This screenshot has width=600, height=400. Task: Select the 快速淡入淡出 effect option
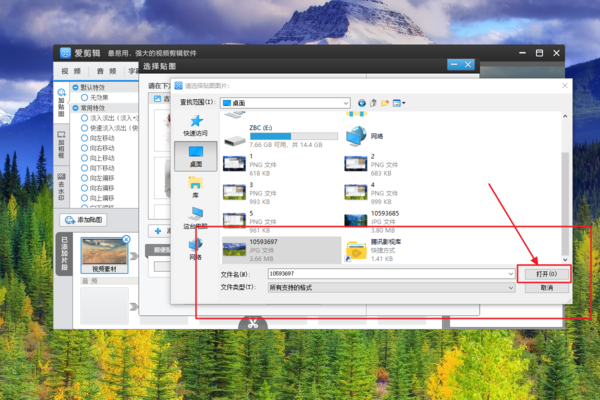pyautogui.click(x=109, y=128)
